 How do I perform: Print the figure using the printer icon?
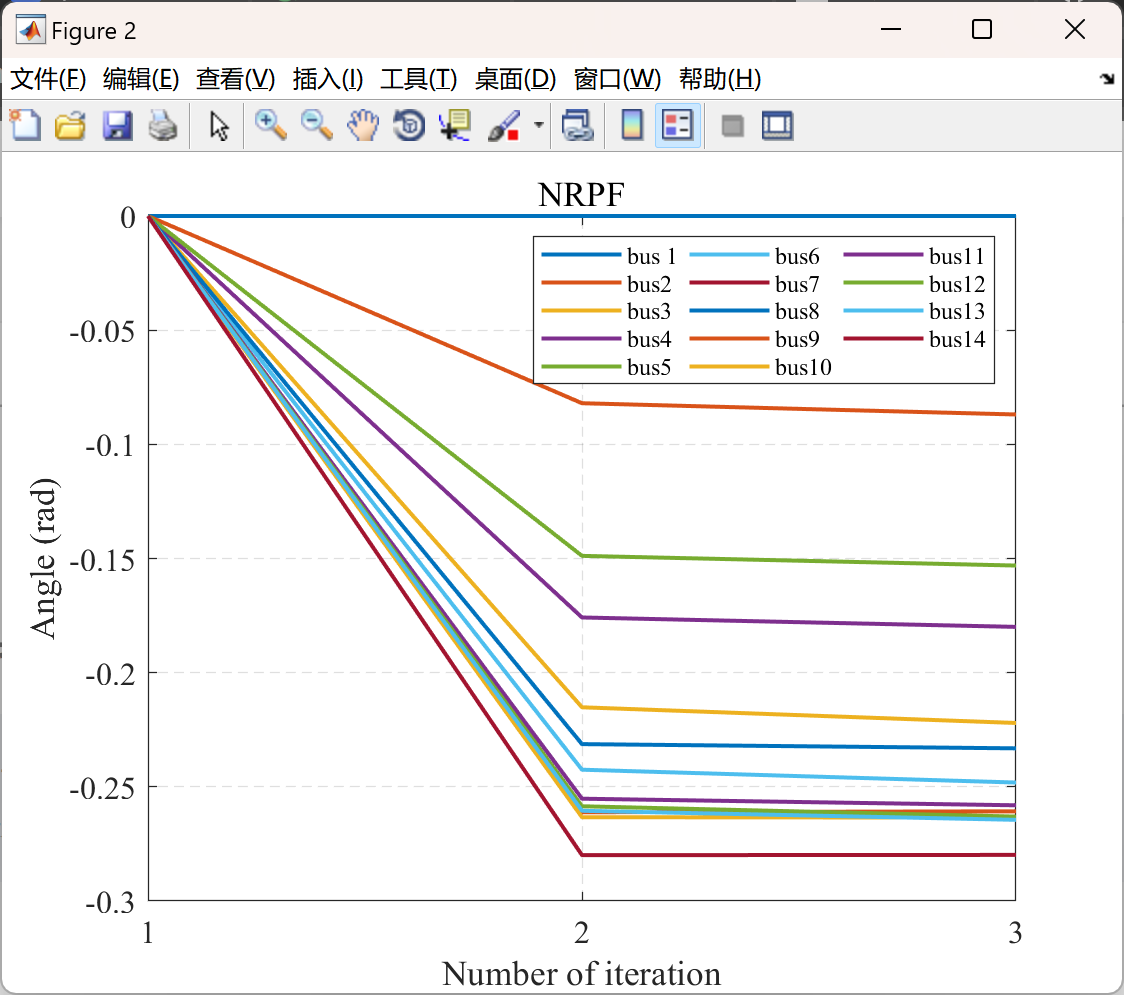tap(163, 125)
